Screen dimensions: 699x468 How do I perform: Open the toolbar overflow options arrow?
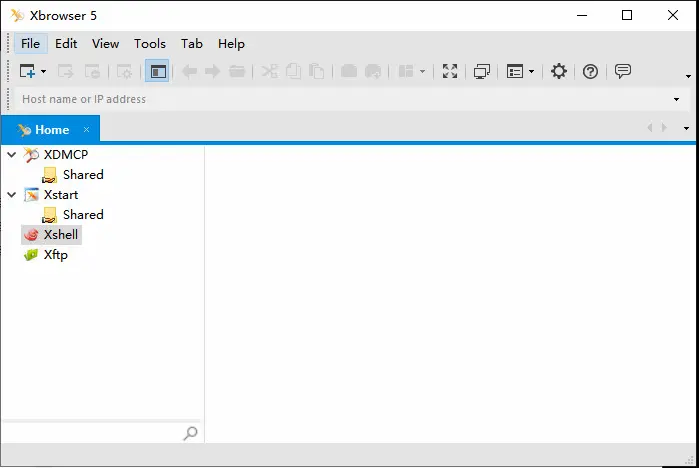[688, 76]
